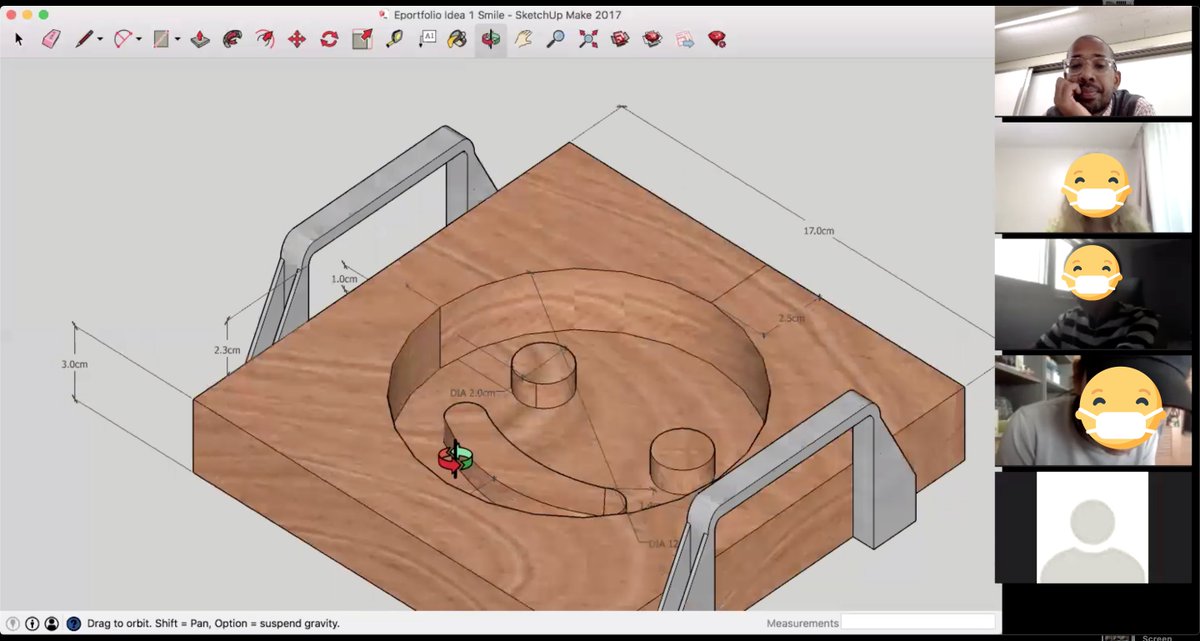Image resolution: width=1200 pixels, height=641 pixels.
Task: Open the Extension Manager ruby icon
Action: (x=717, y=39)
